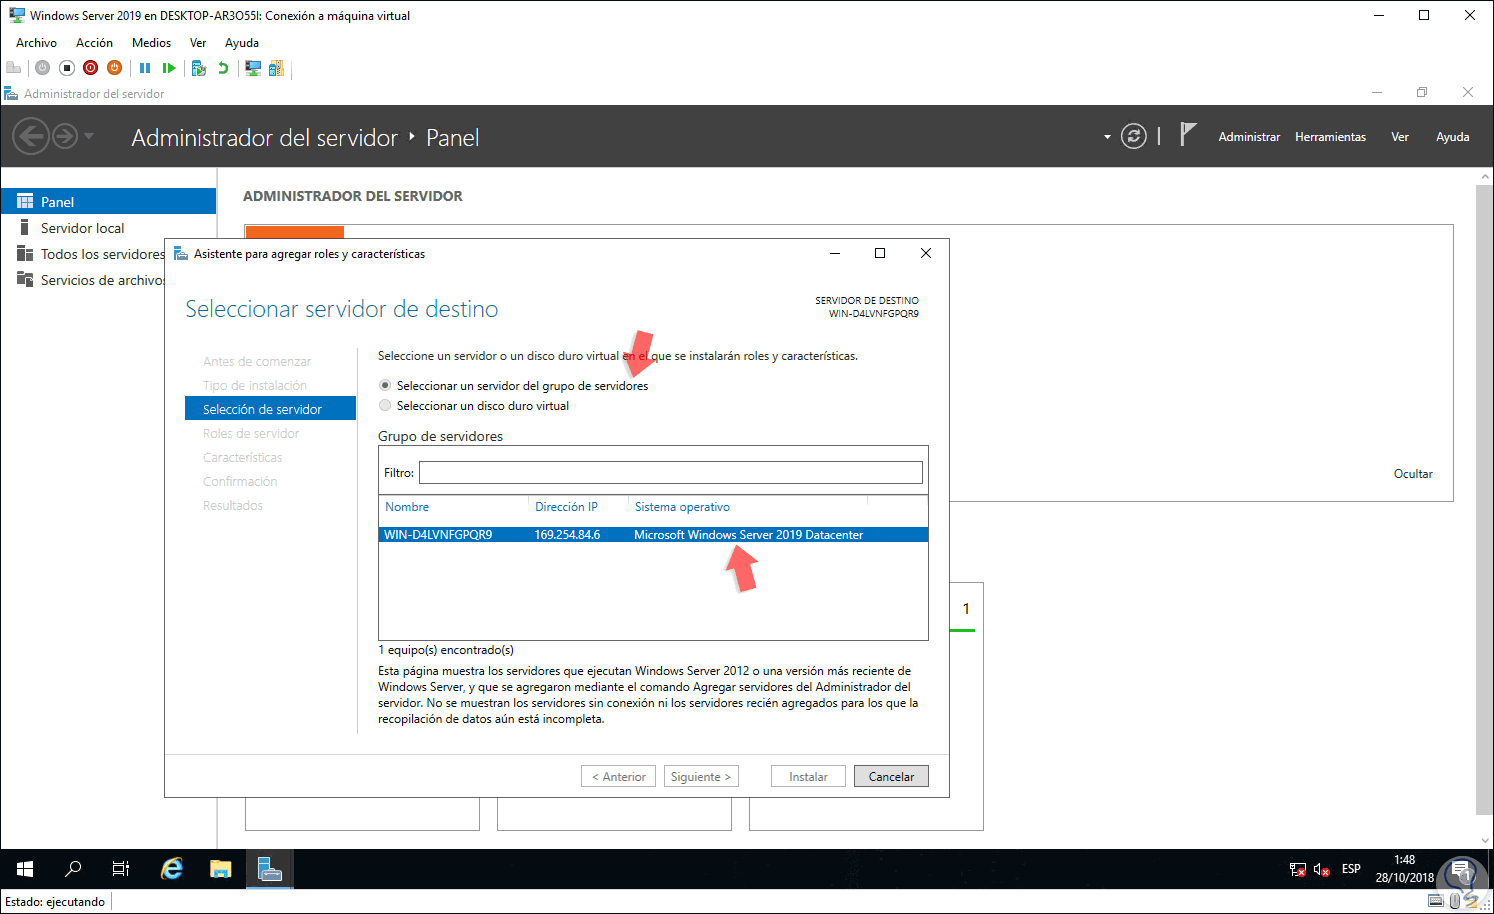
Task: Click the Server Manager taskbar icon
Action: 270,869
